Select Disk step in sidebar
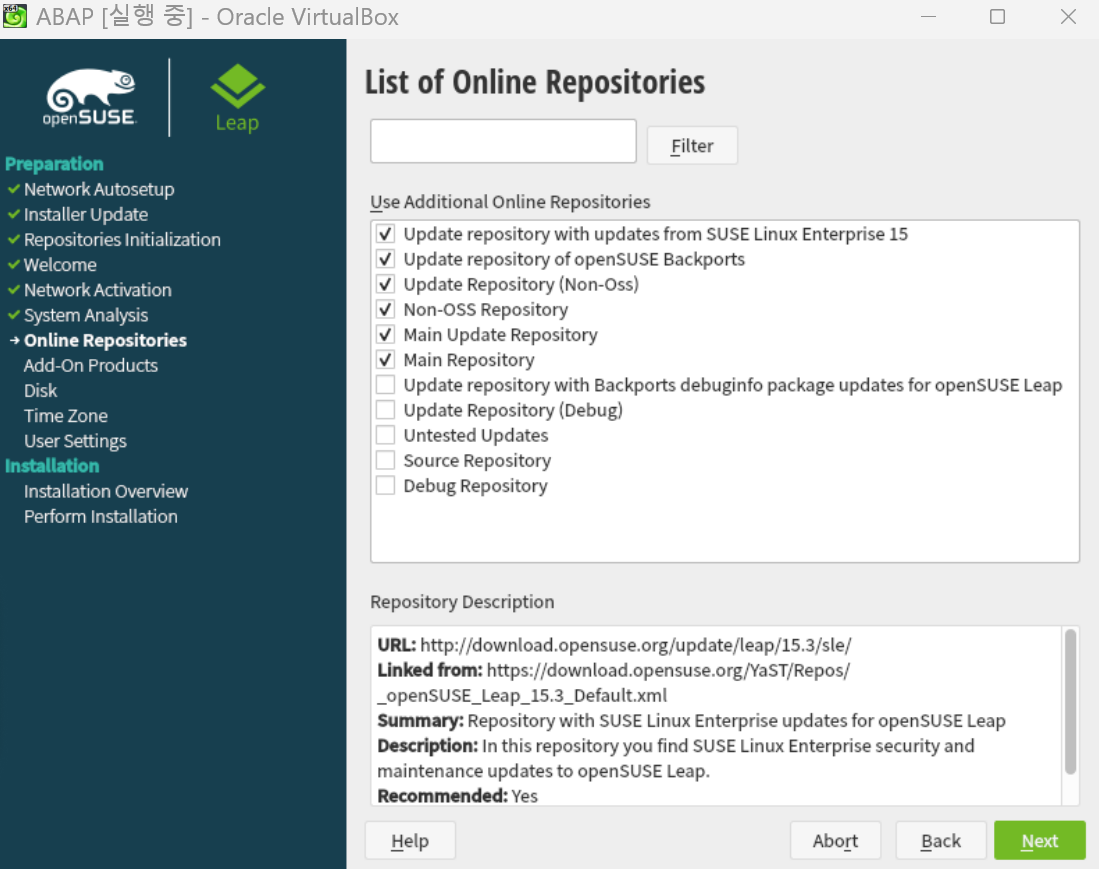Viewport: 1099px width, 869px height. click(41, 391)
